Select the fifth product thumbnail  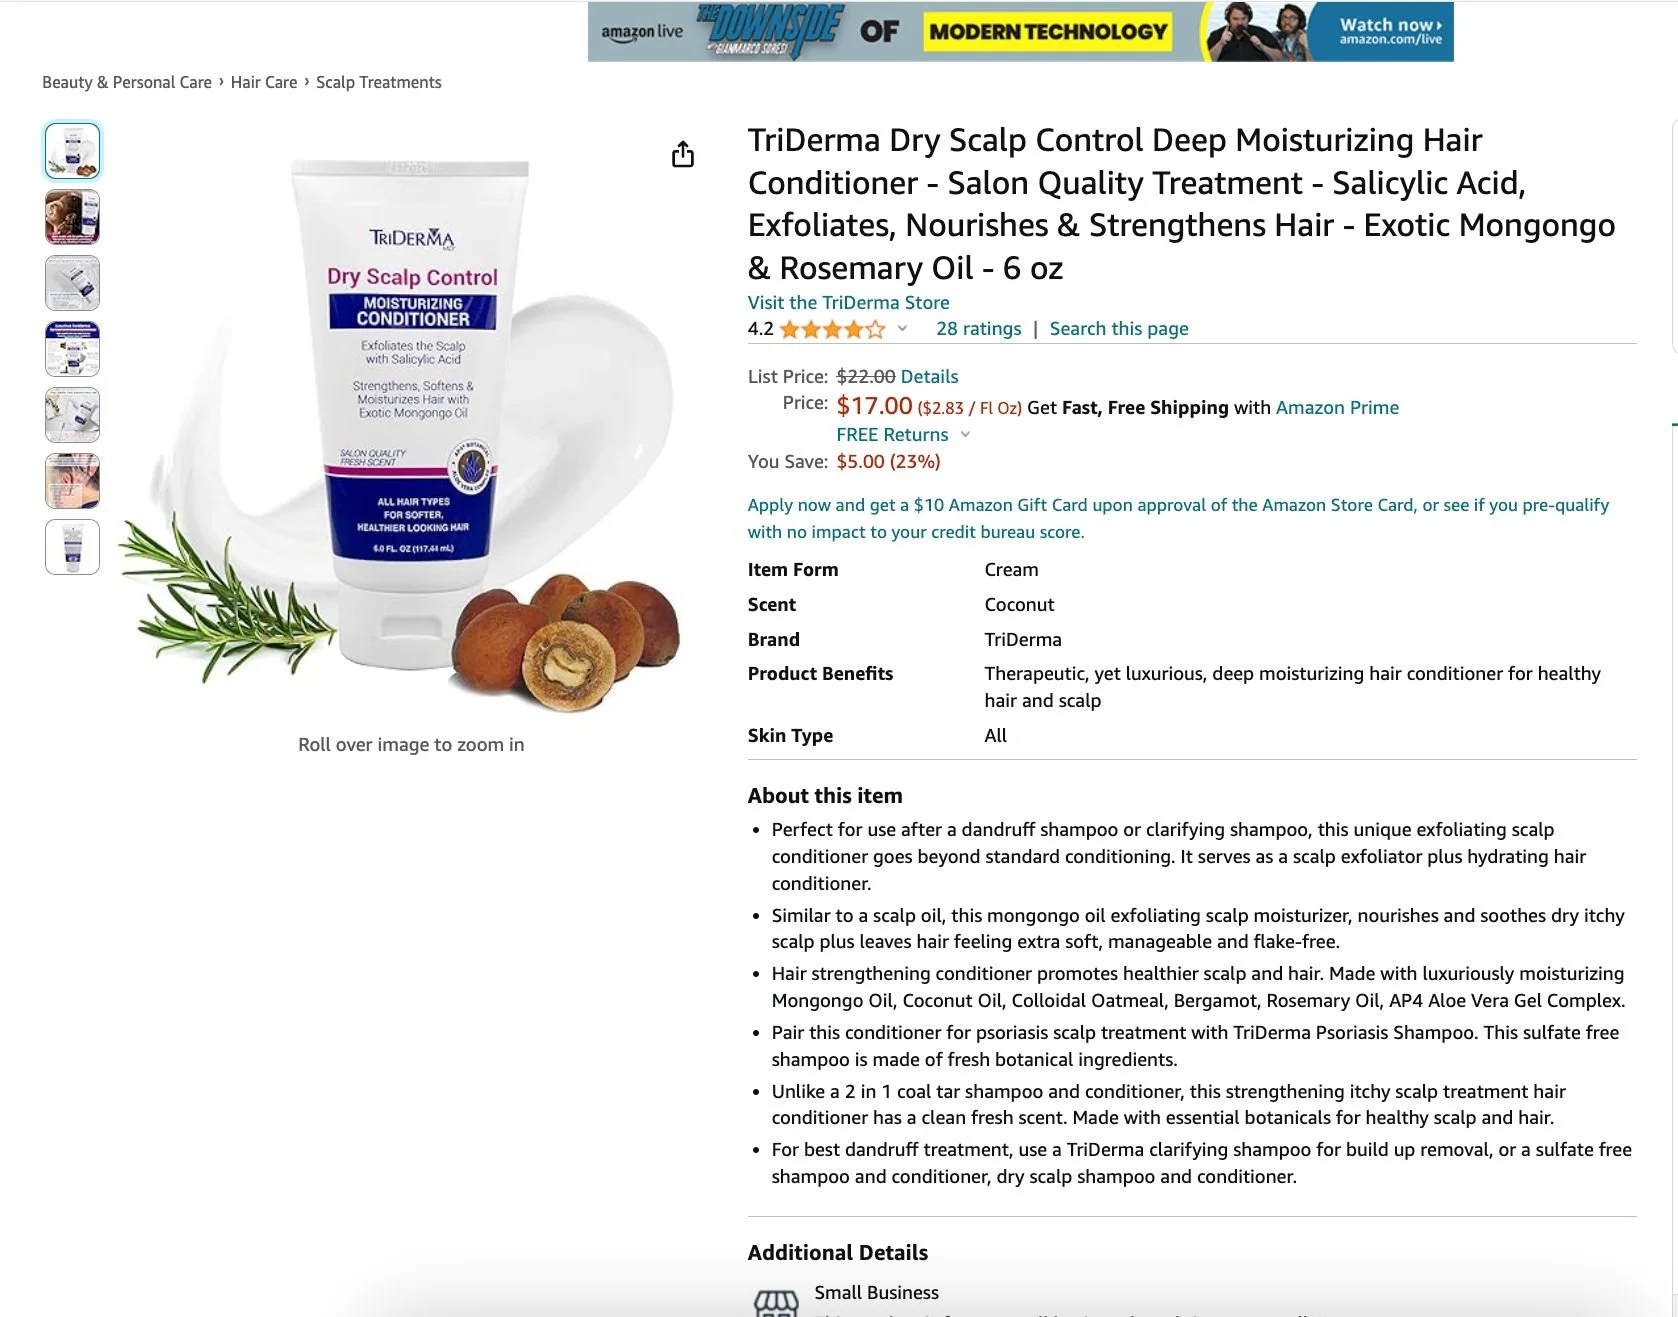tap(72, 415)
